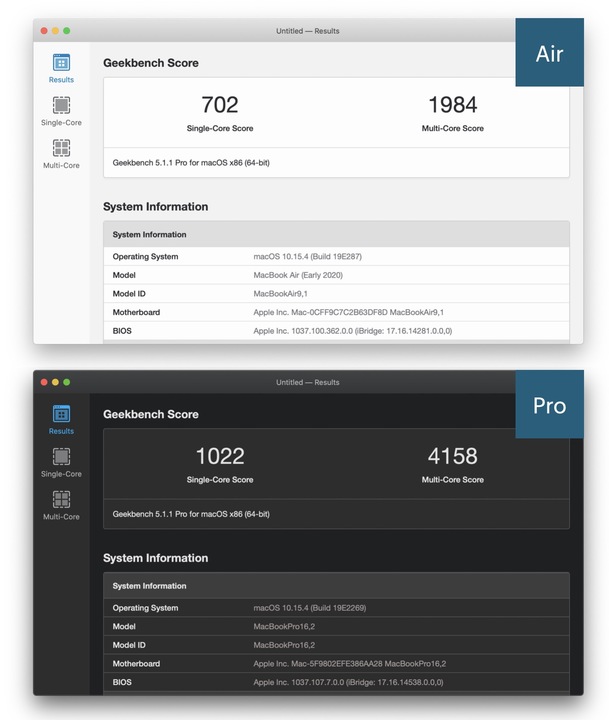The height and width of the screenshot is (720, 609).
Task: Click BIOS value 1037.107.7.0.0
Action: click(349, 682)
